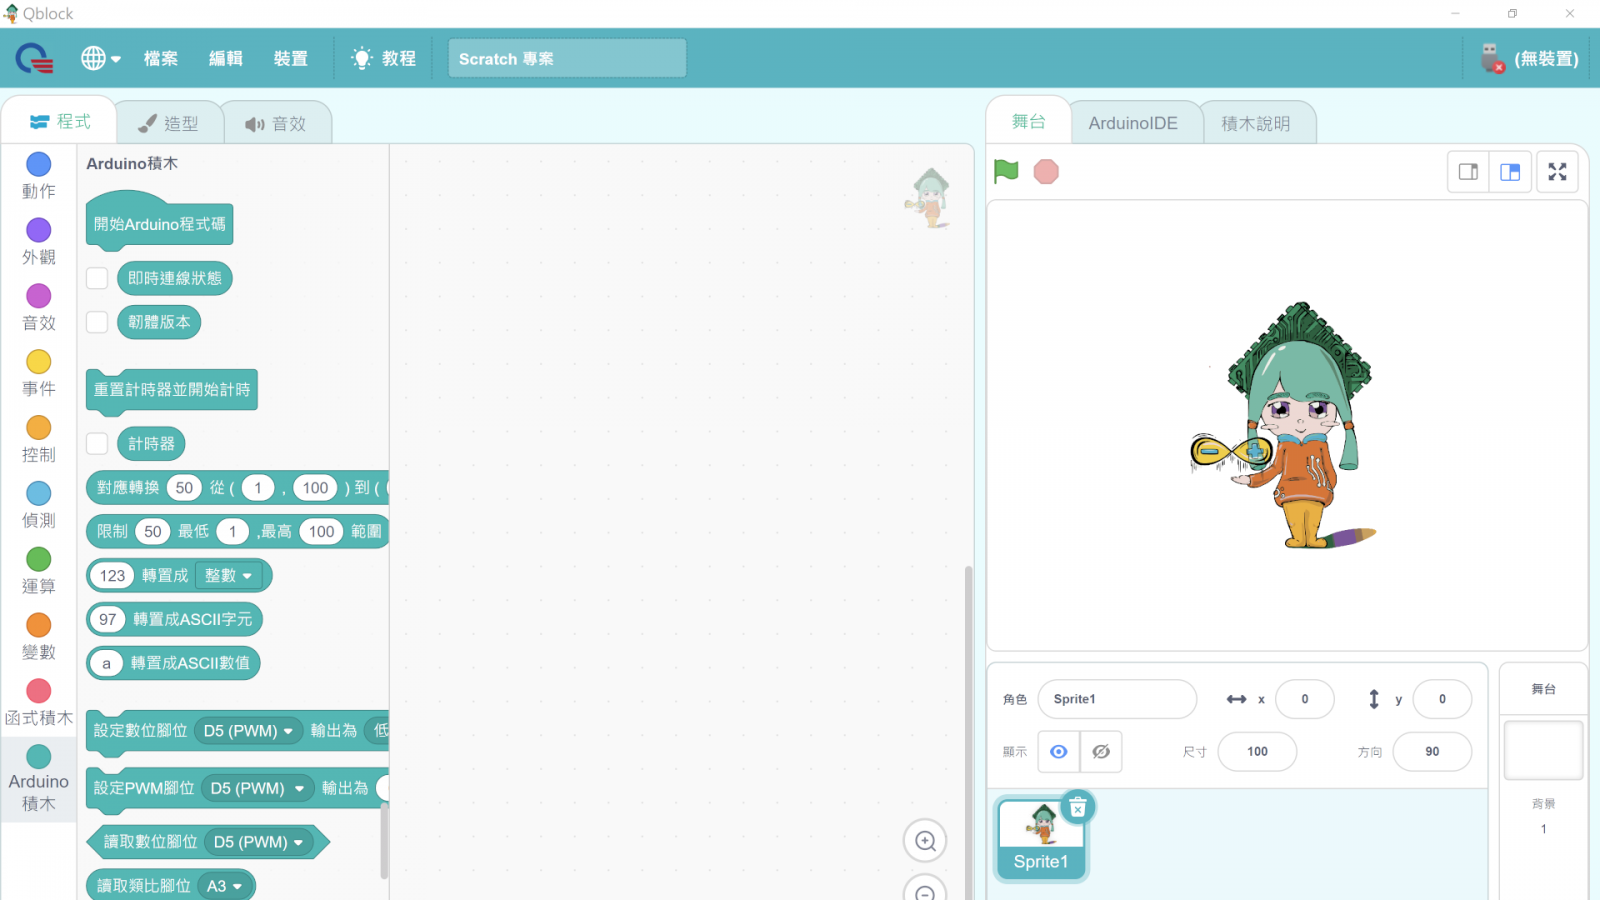Click the red stop button
The width and height of the screenshot is (1600, 900).
click(x=1046, y=172)
